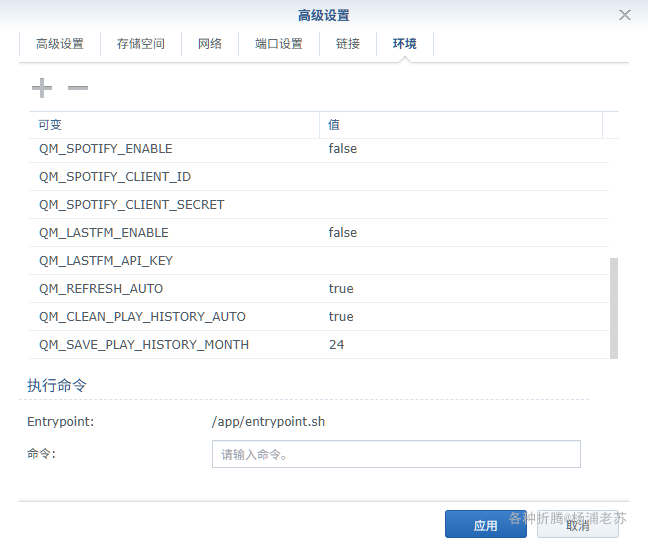Click empty value cell of QM_SPOTIFY_CLIENT_SECRET
Screen dimensions: 648x545
pyautogui.click(x=464, y=205)
